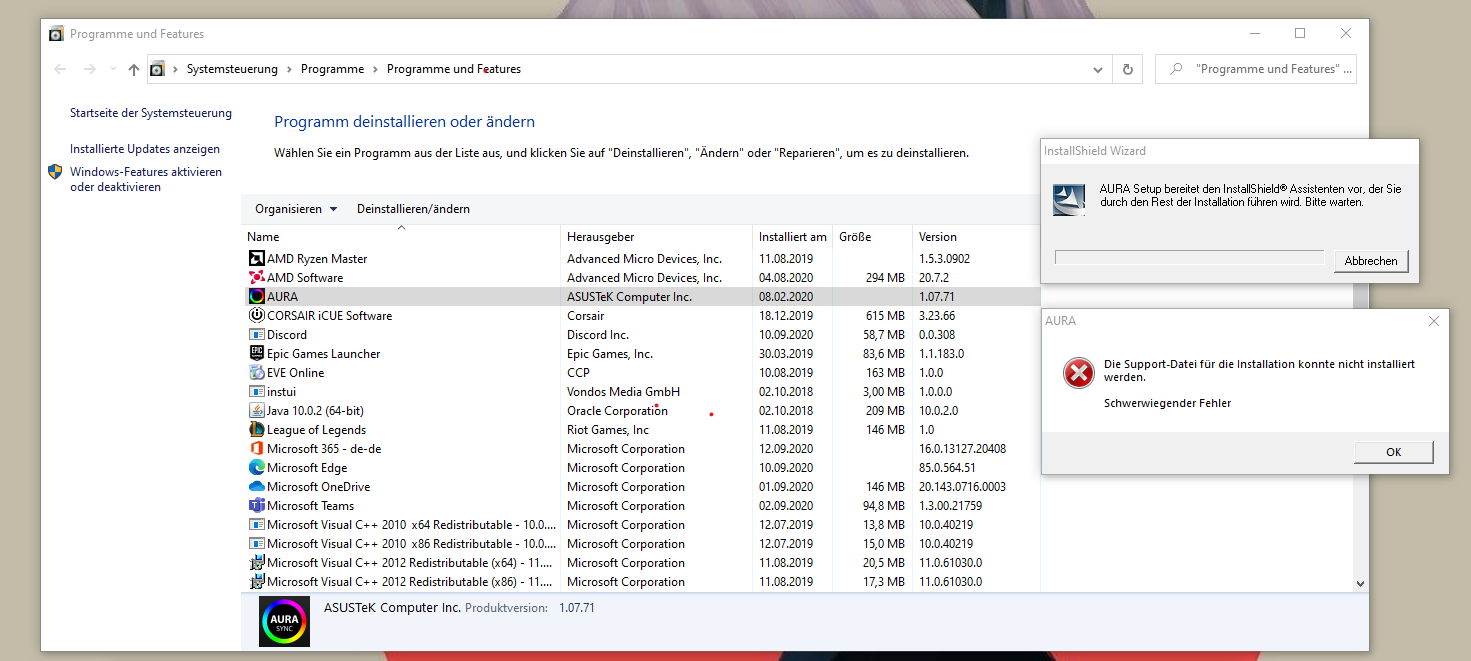Expand the address bar history dropdown
1471x661 pixels.
pyautogui.click(x=1098, y=69)
